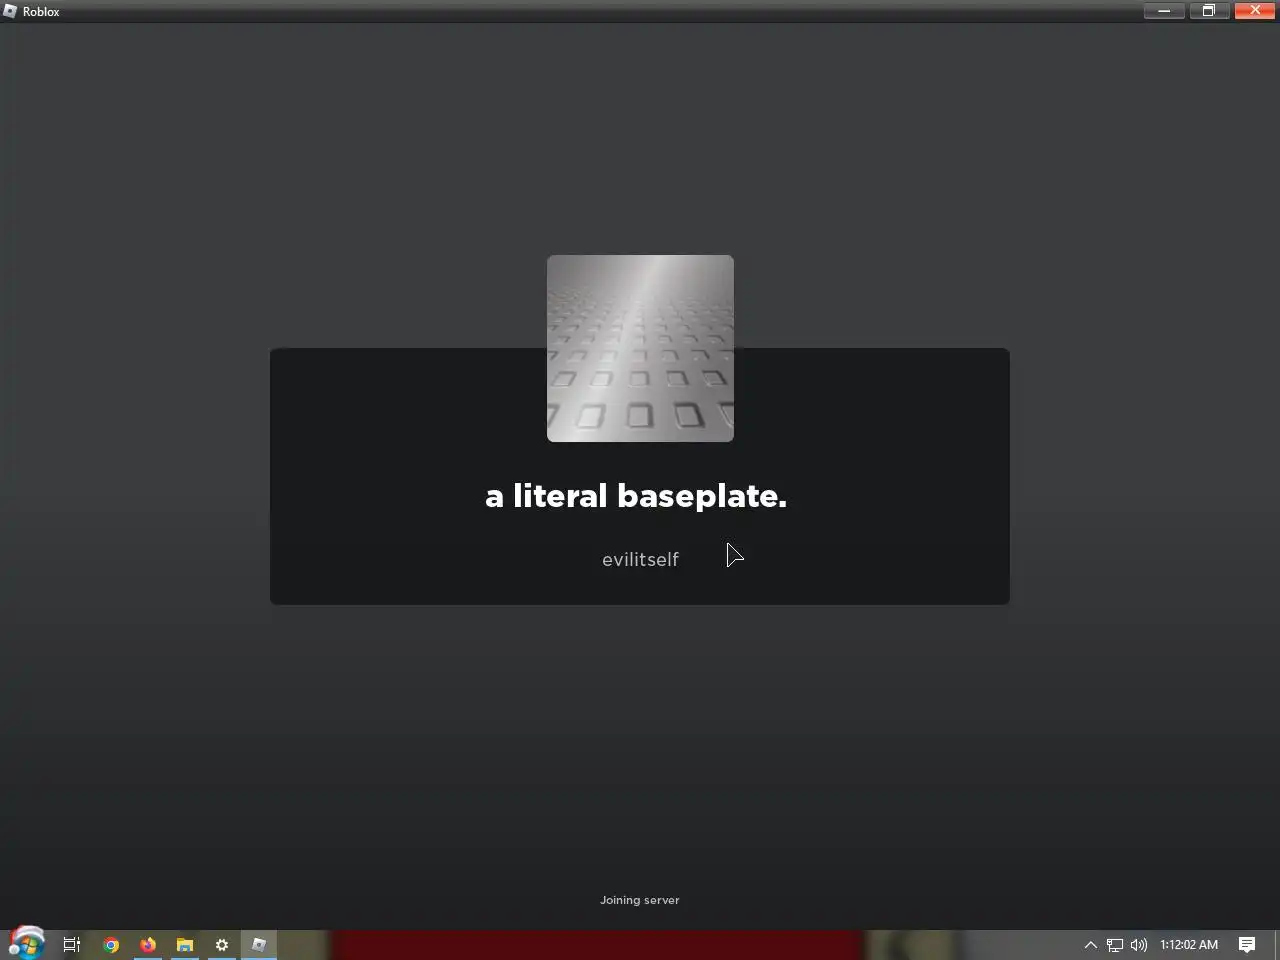Close the Roblox window

(1255, 10)
